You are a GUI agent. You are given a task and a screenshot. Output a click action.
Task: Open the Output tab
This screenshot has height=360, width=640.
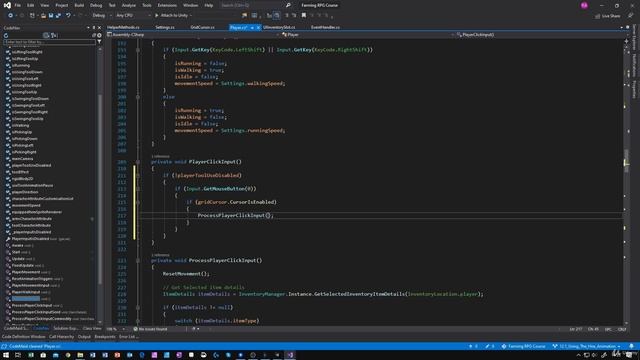pyautogui.click(x=84, y=337)
